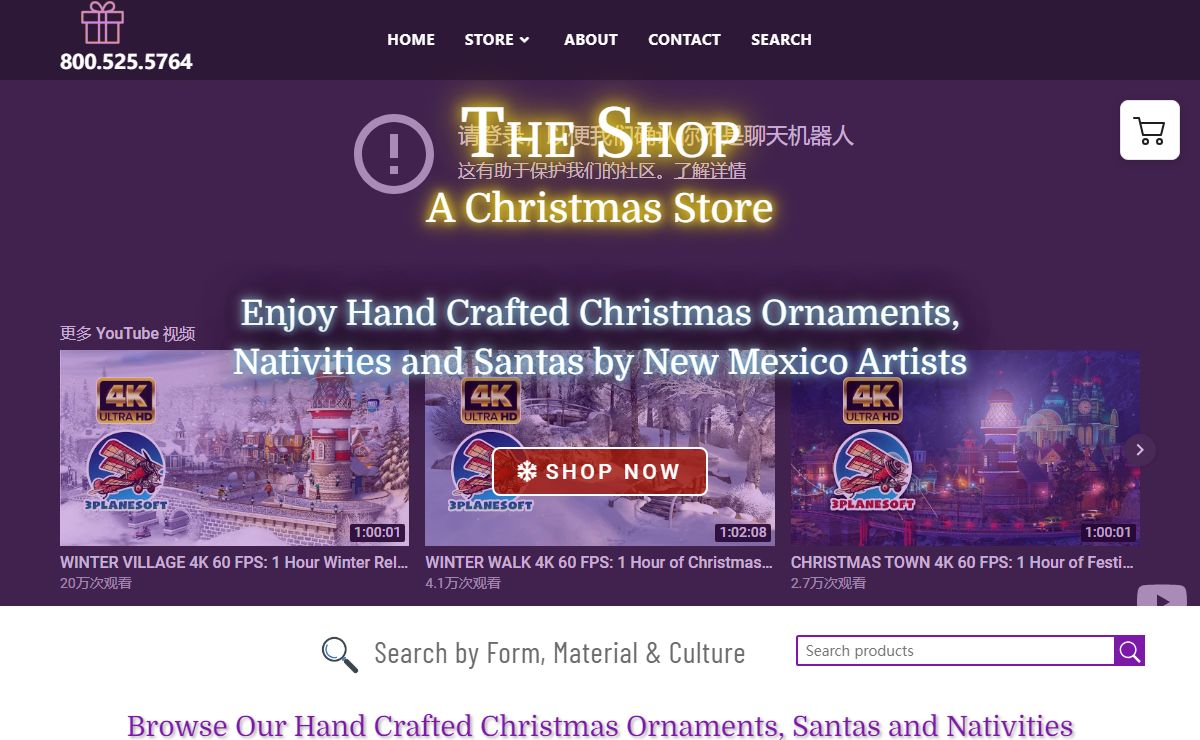The height and width of the screenshot is (740, 1200).
Task: Expand the Store dropdown menu
Action: (497, 40)
